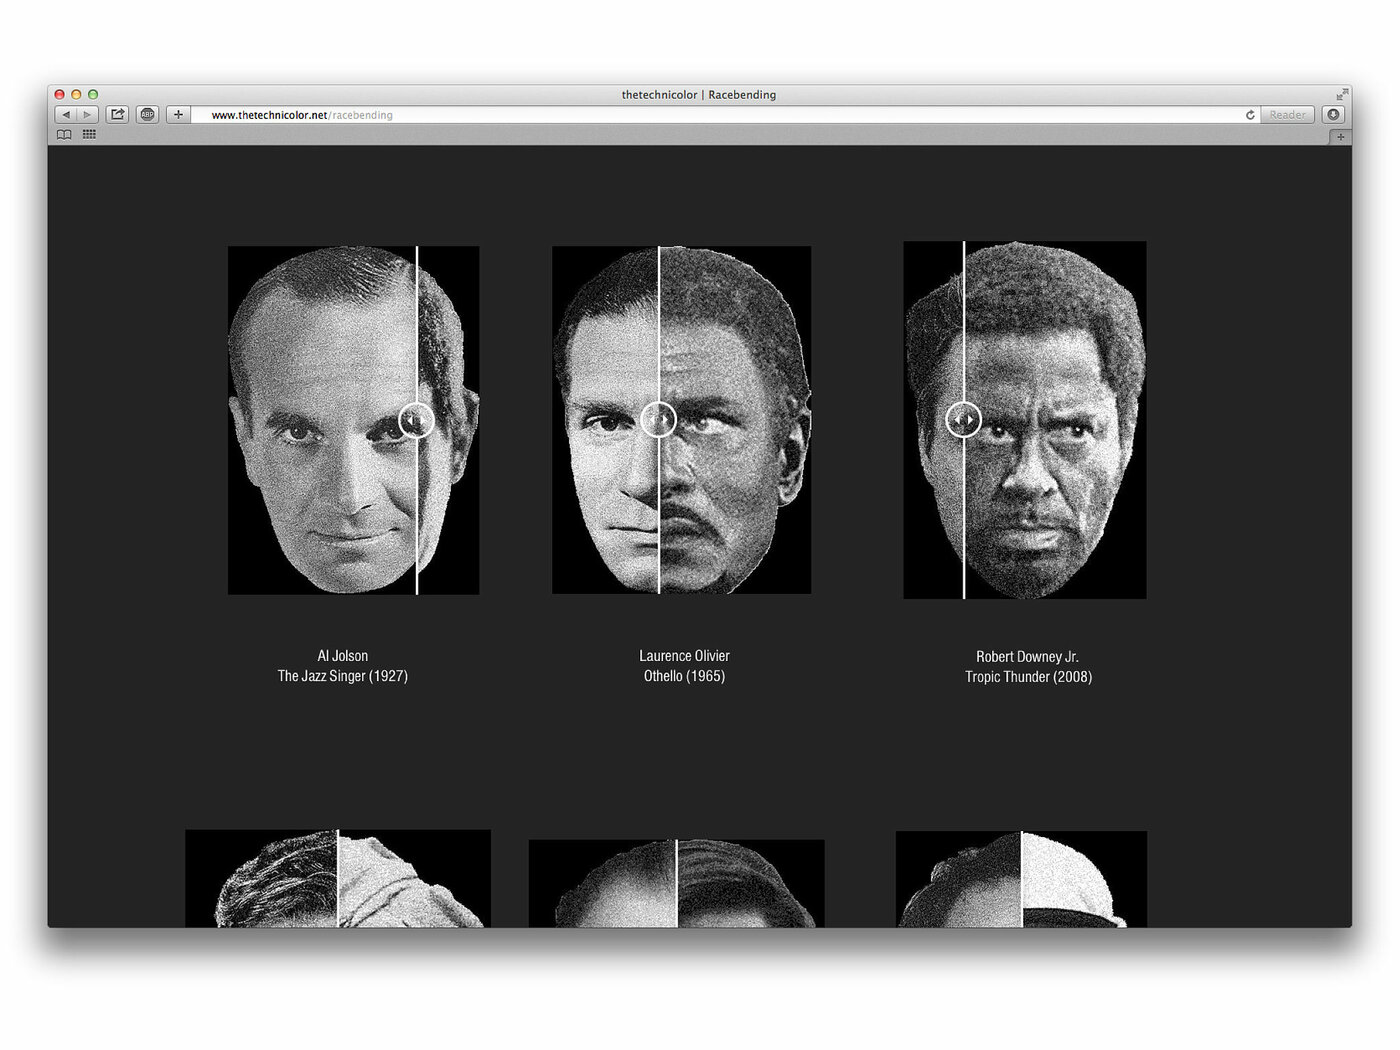Open a new tab with the tab bar plus
The image size is (1400, 1050).
point(1340,136)
